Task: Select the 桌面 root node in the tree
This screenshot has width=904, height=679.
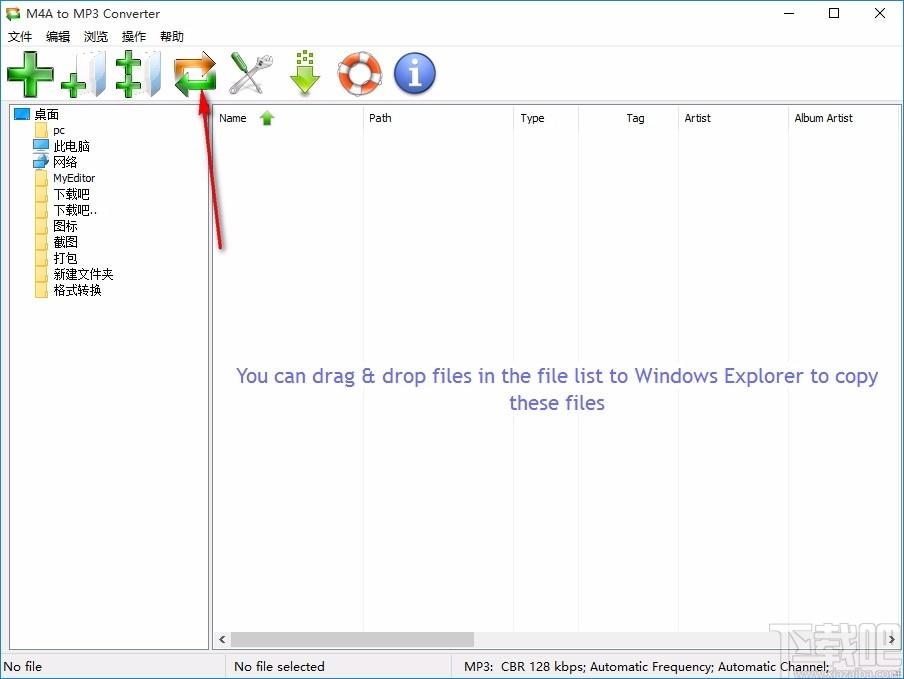Action: pos(46,114)
